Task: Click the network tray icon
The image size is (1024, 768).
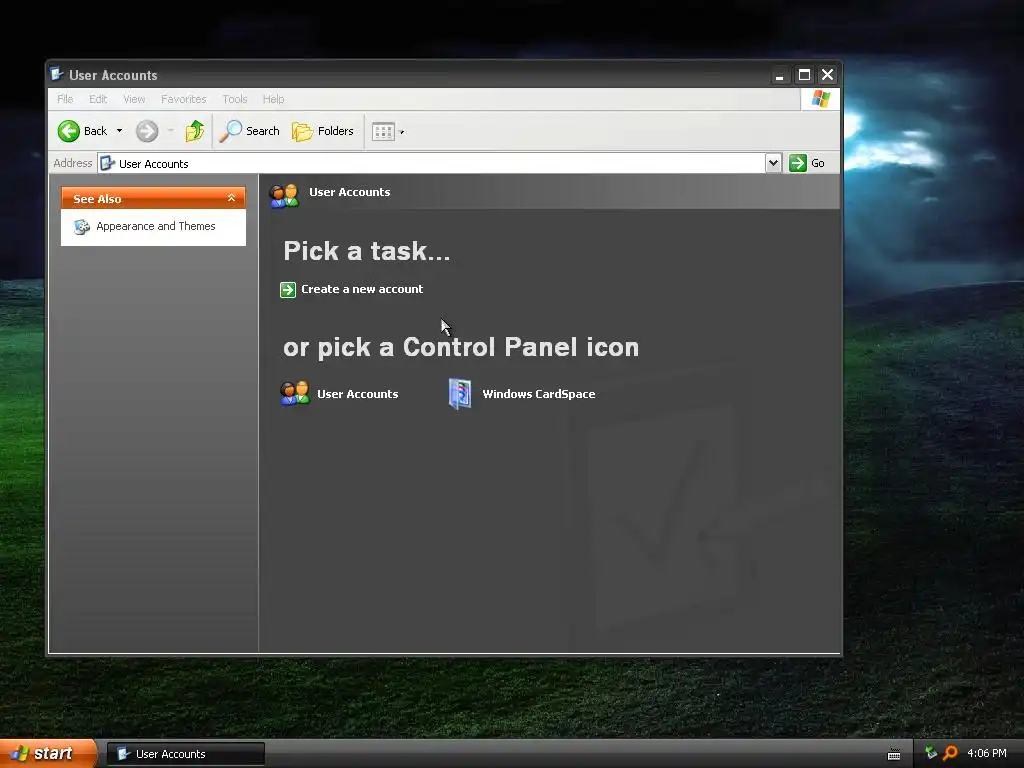Action: tap(931, 753)
